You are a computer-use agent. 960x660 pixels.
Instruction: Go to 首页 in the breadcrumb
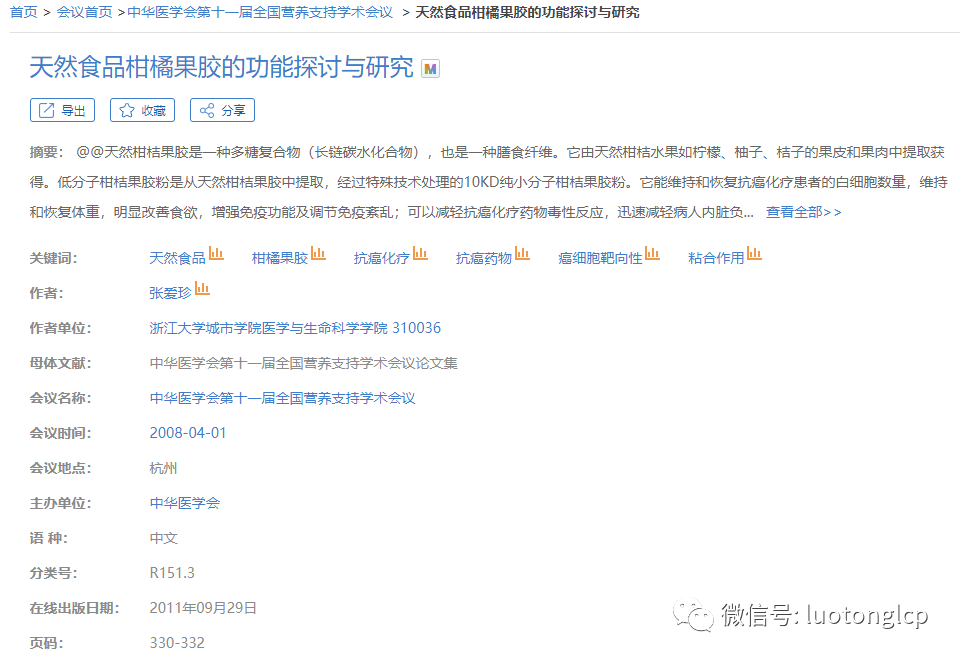[x=24, y=12]
